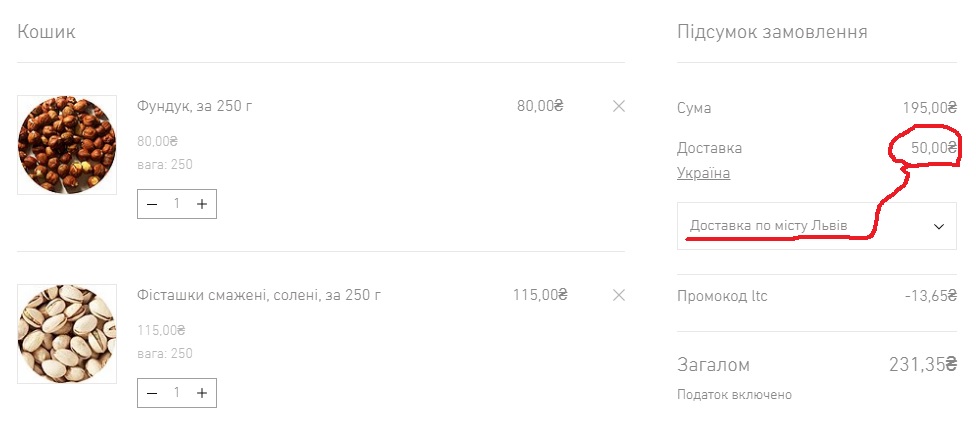Viewport: 976px width, 426px height.
Task: Click the Україна country link
Action: 703,173
